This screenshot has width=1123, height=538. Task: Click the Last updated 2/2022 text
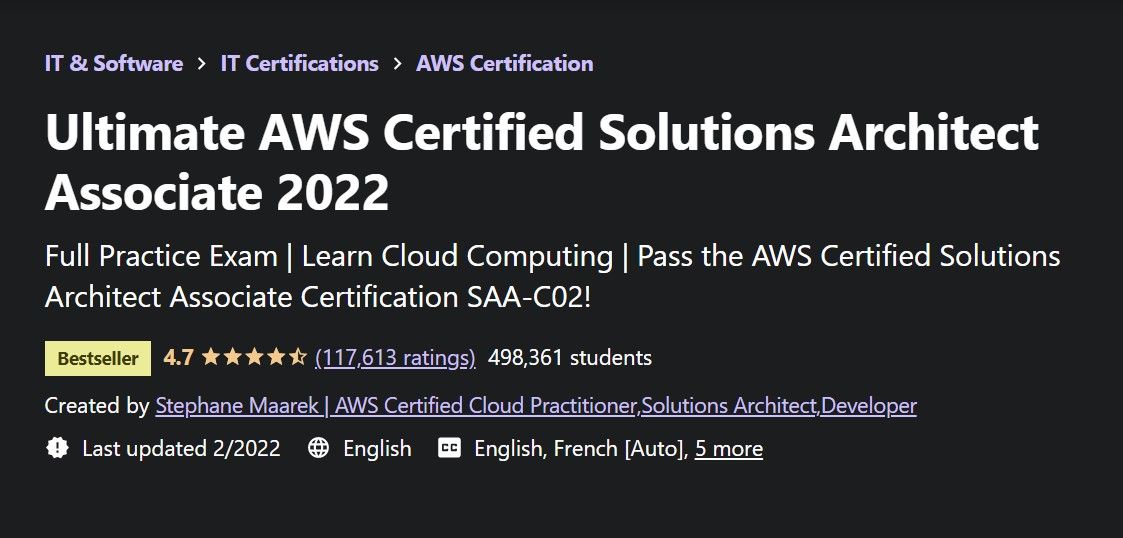tap(181, 449)
